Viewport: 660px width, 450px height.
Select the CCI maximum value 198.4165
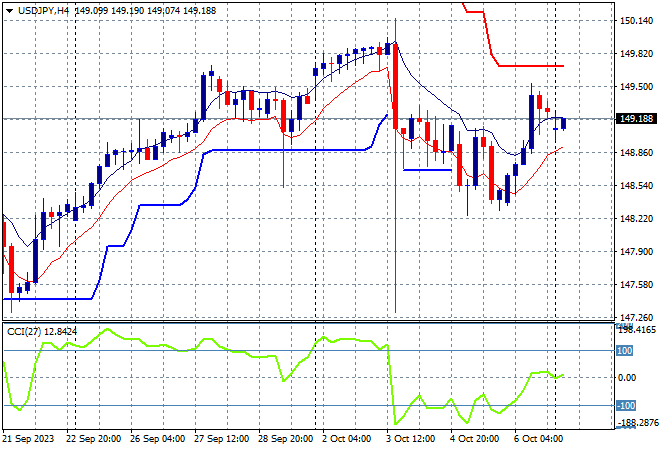(638, 330)
